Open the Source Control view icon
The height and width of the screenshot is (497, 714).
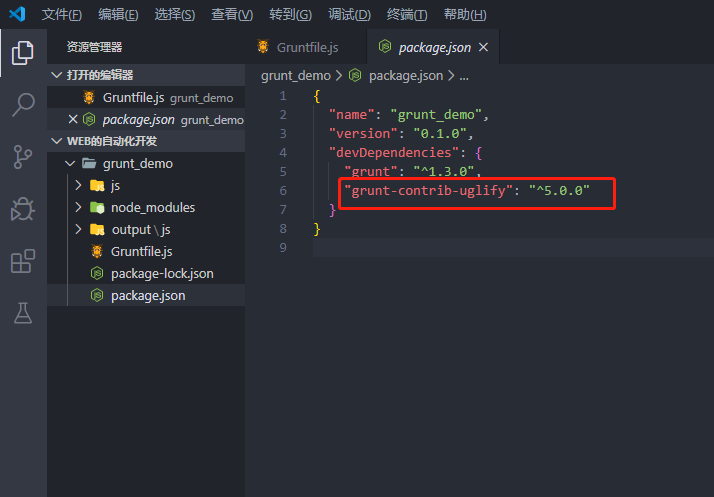click(22, 157)
